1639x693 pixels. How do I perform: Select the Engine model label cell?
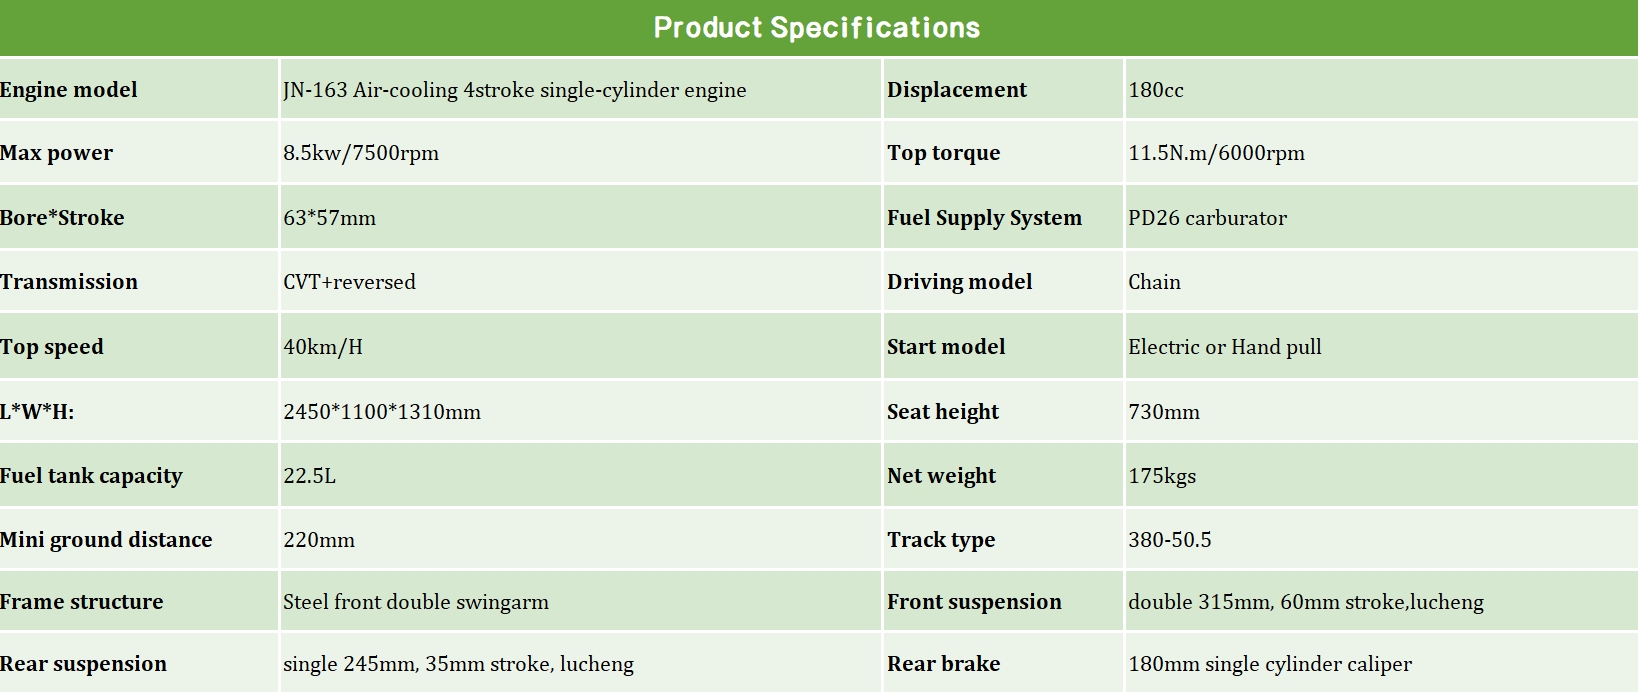[x=69, y=90]
